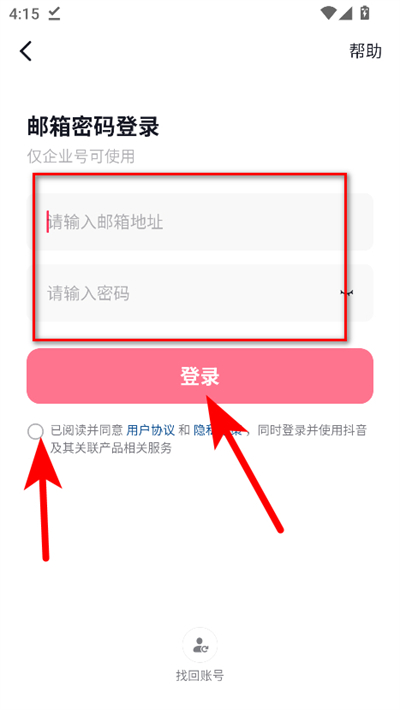Focus the 请输入密码 password field

[x=200, y=293]
